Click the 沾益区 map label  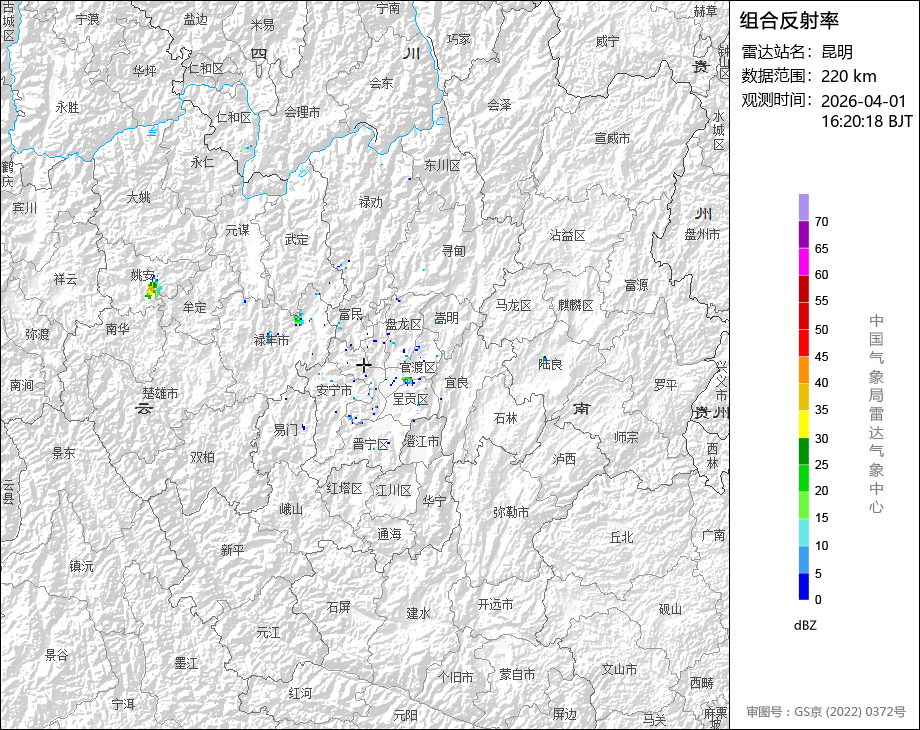(x=567, y=235)
